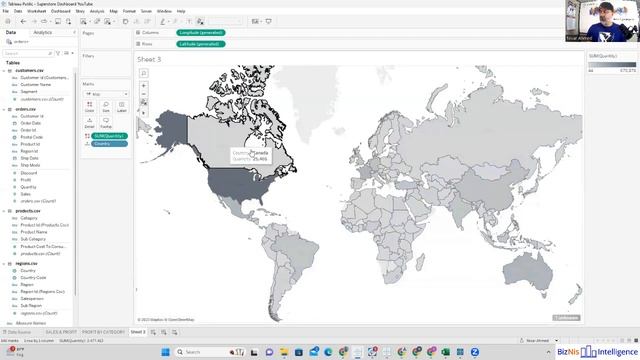This screenshot has height=360, width=640.
Task: Click the Longitude (generated) pill on Columns
Action: coord(201,33)
